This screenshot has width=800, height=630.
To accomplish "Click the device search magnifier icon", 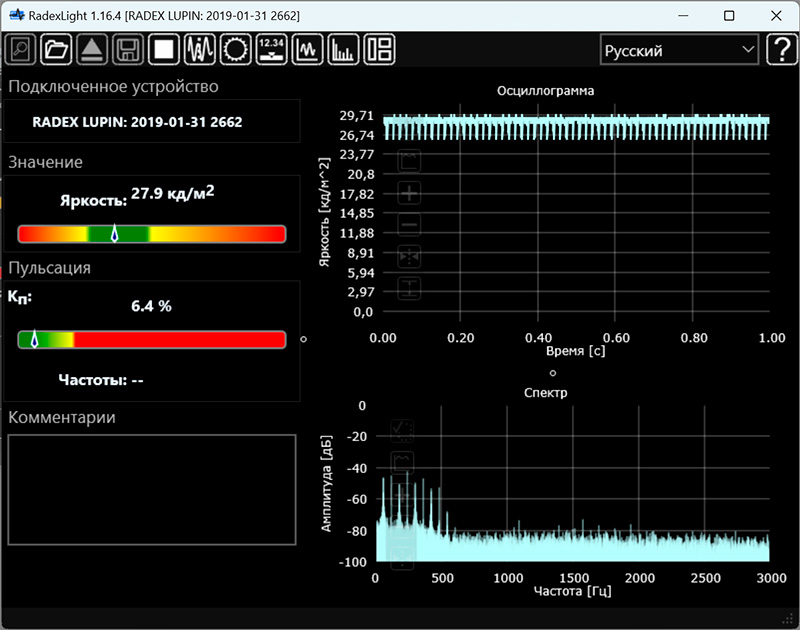I will coord(21,49).
